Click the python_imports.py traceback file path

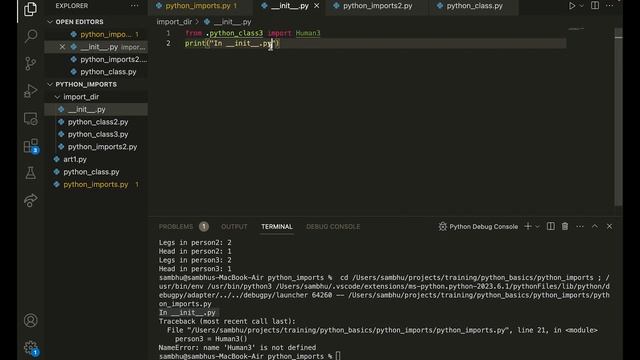click(349, 330)
